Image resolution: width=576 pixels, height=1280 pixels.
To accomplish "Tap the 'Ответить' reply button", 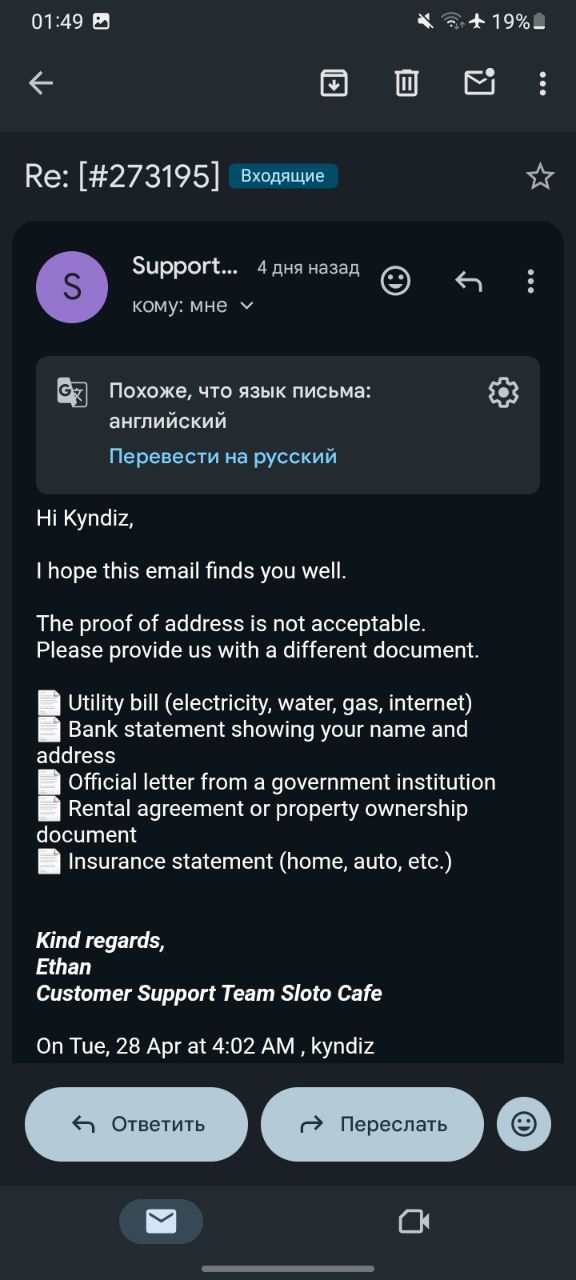I will coord(136,1124).
